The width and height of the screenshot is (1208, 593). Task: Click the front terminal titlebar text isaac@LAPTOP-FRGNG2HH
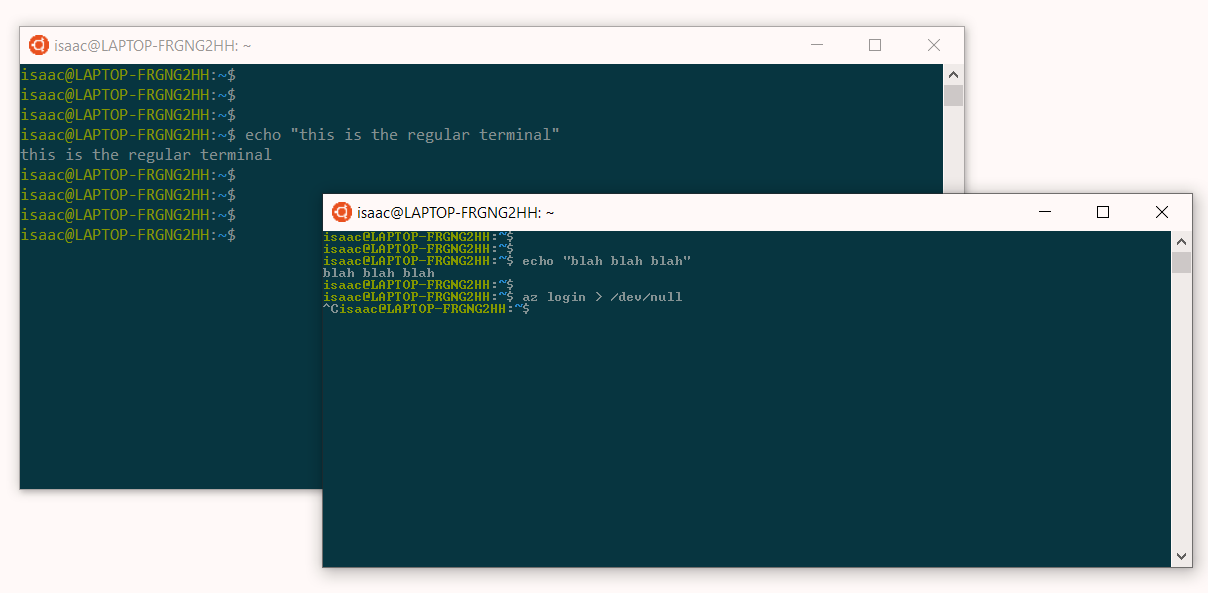(x=455, y=211)
